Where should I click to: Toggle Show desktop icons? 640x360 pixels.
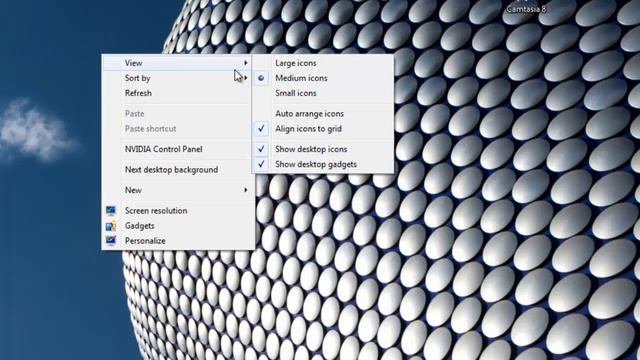click(323, 149)
